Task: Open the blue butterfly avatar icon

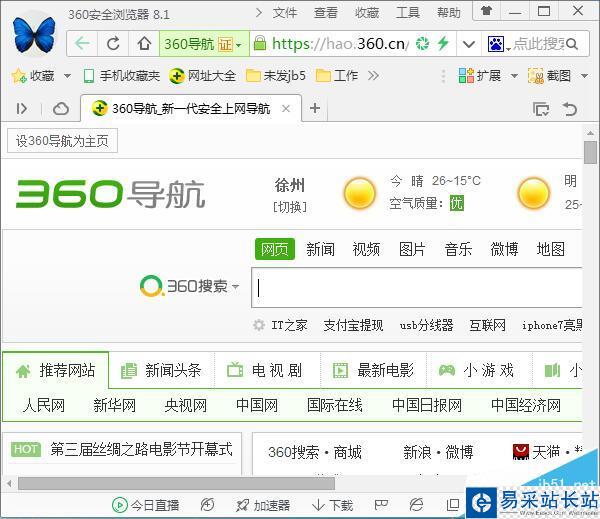Action: 34,34
